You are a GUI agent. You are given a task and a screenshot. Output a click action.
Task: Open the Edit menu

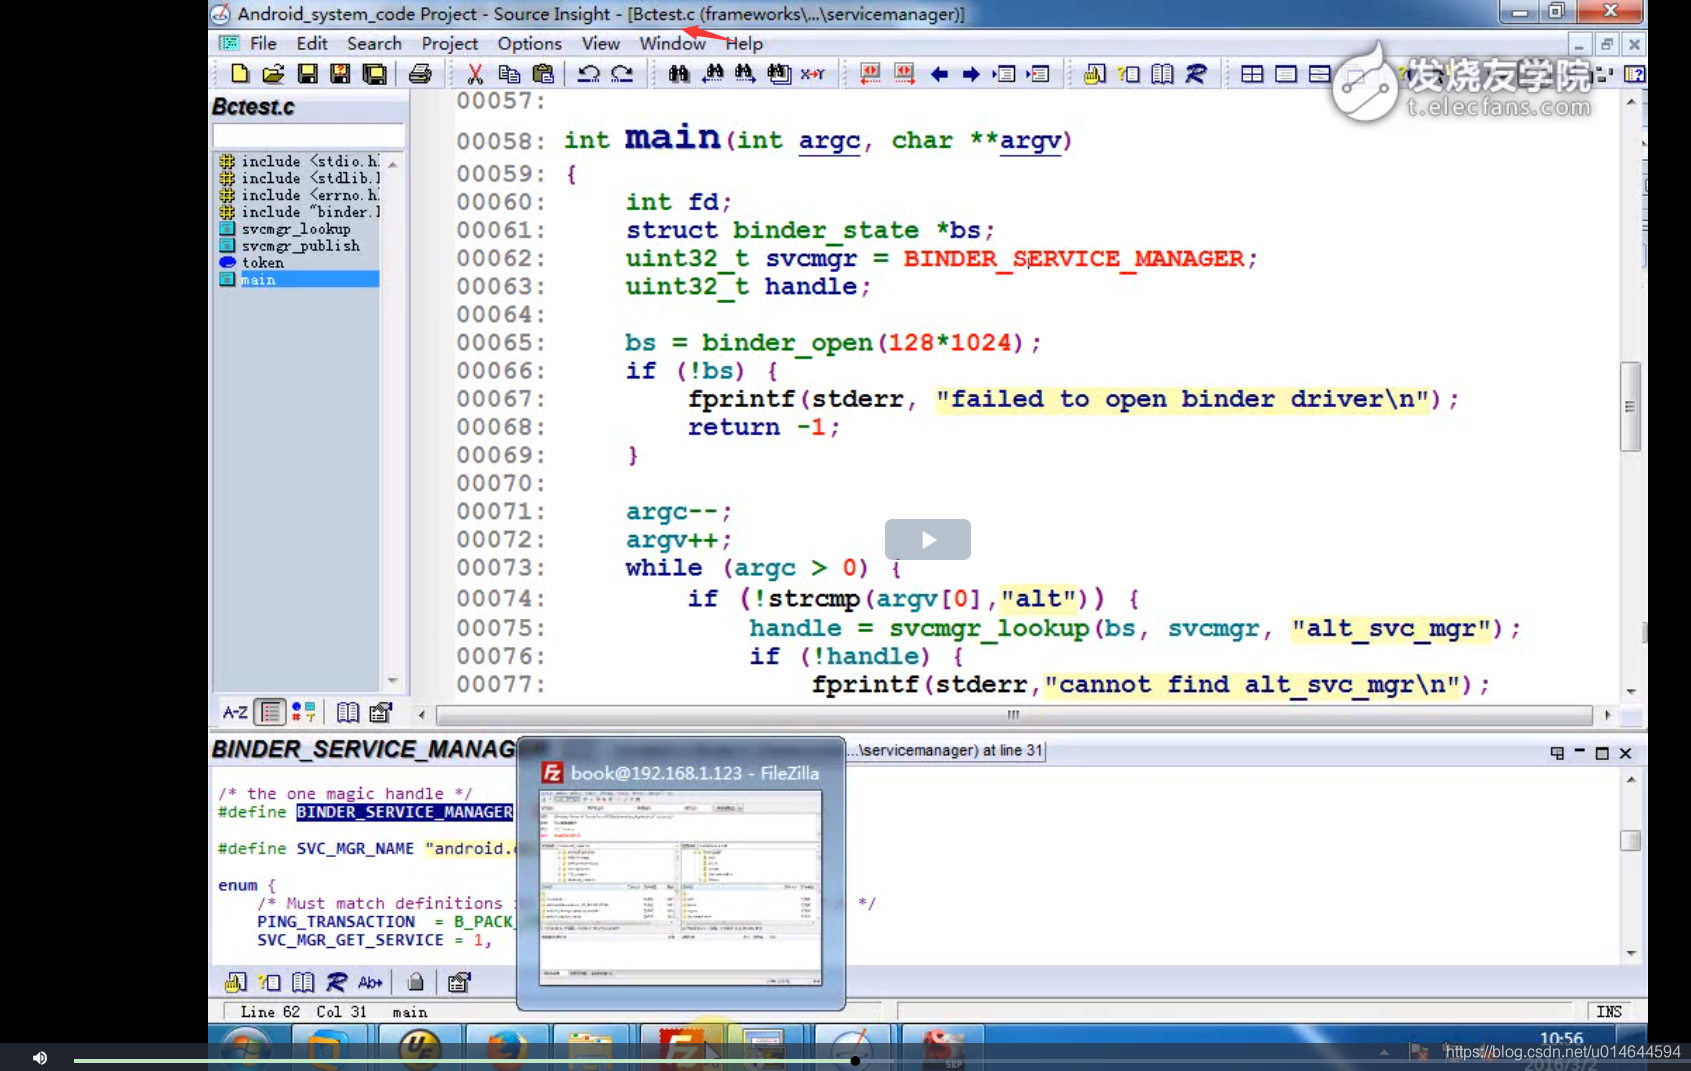point(312,43)
